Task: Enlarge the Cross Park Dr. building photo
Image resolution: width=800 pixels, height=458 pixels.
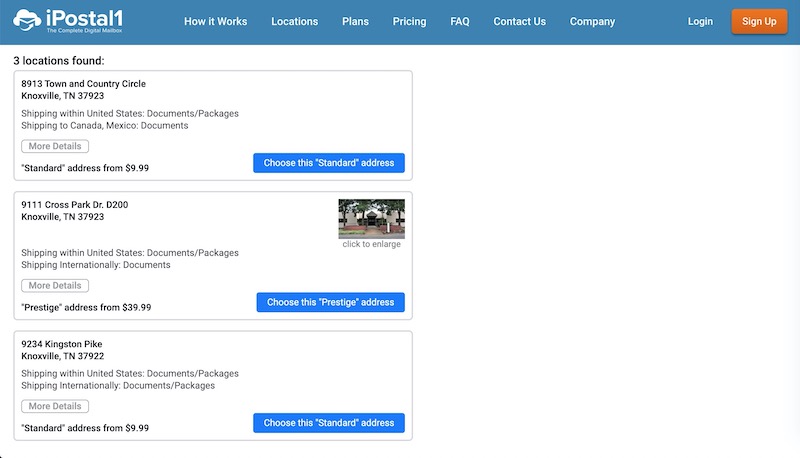Action: tap(371, 219)
